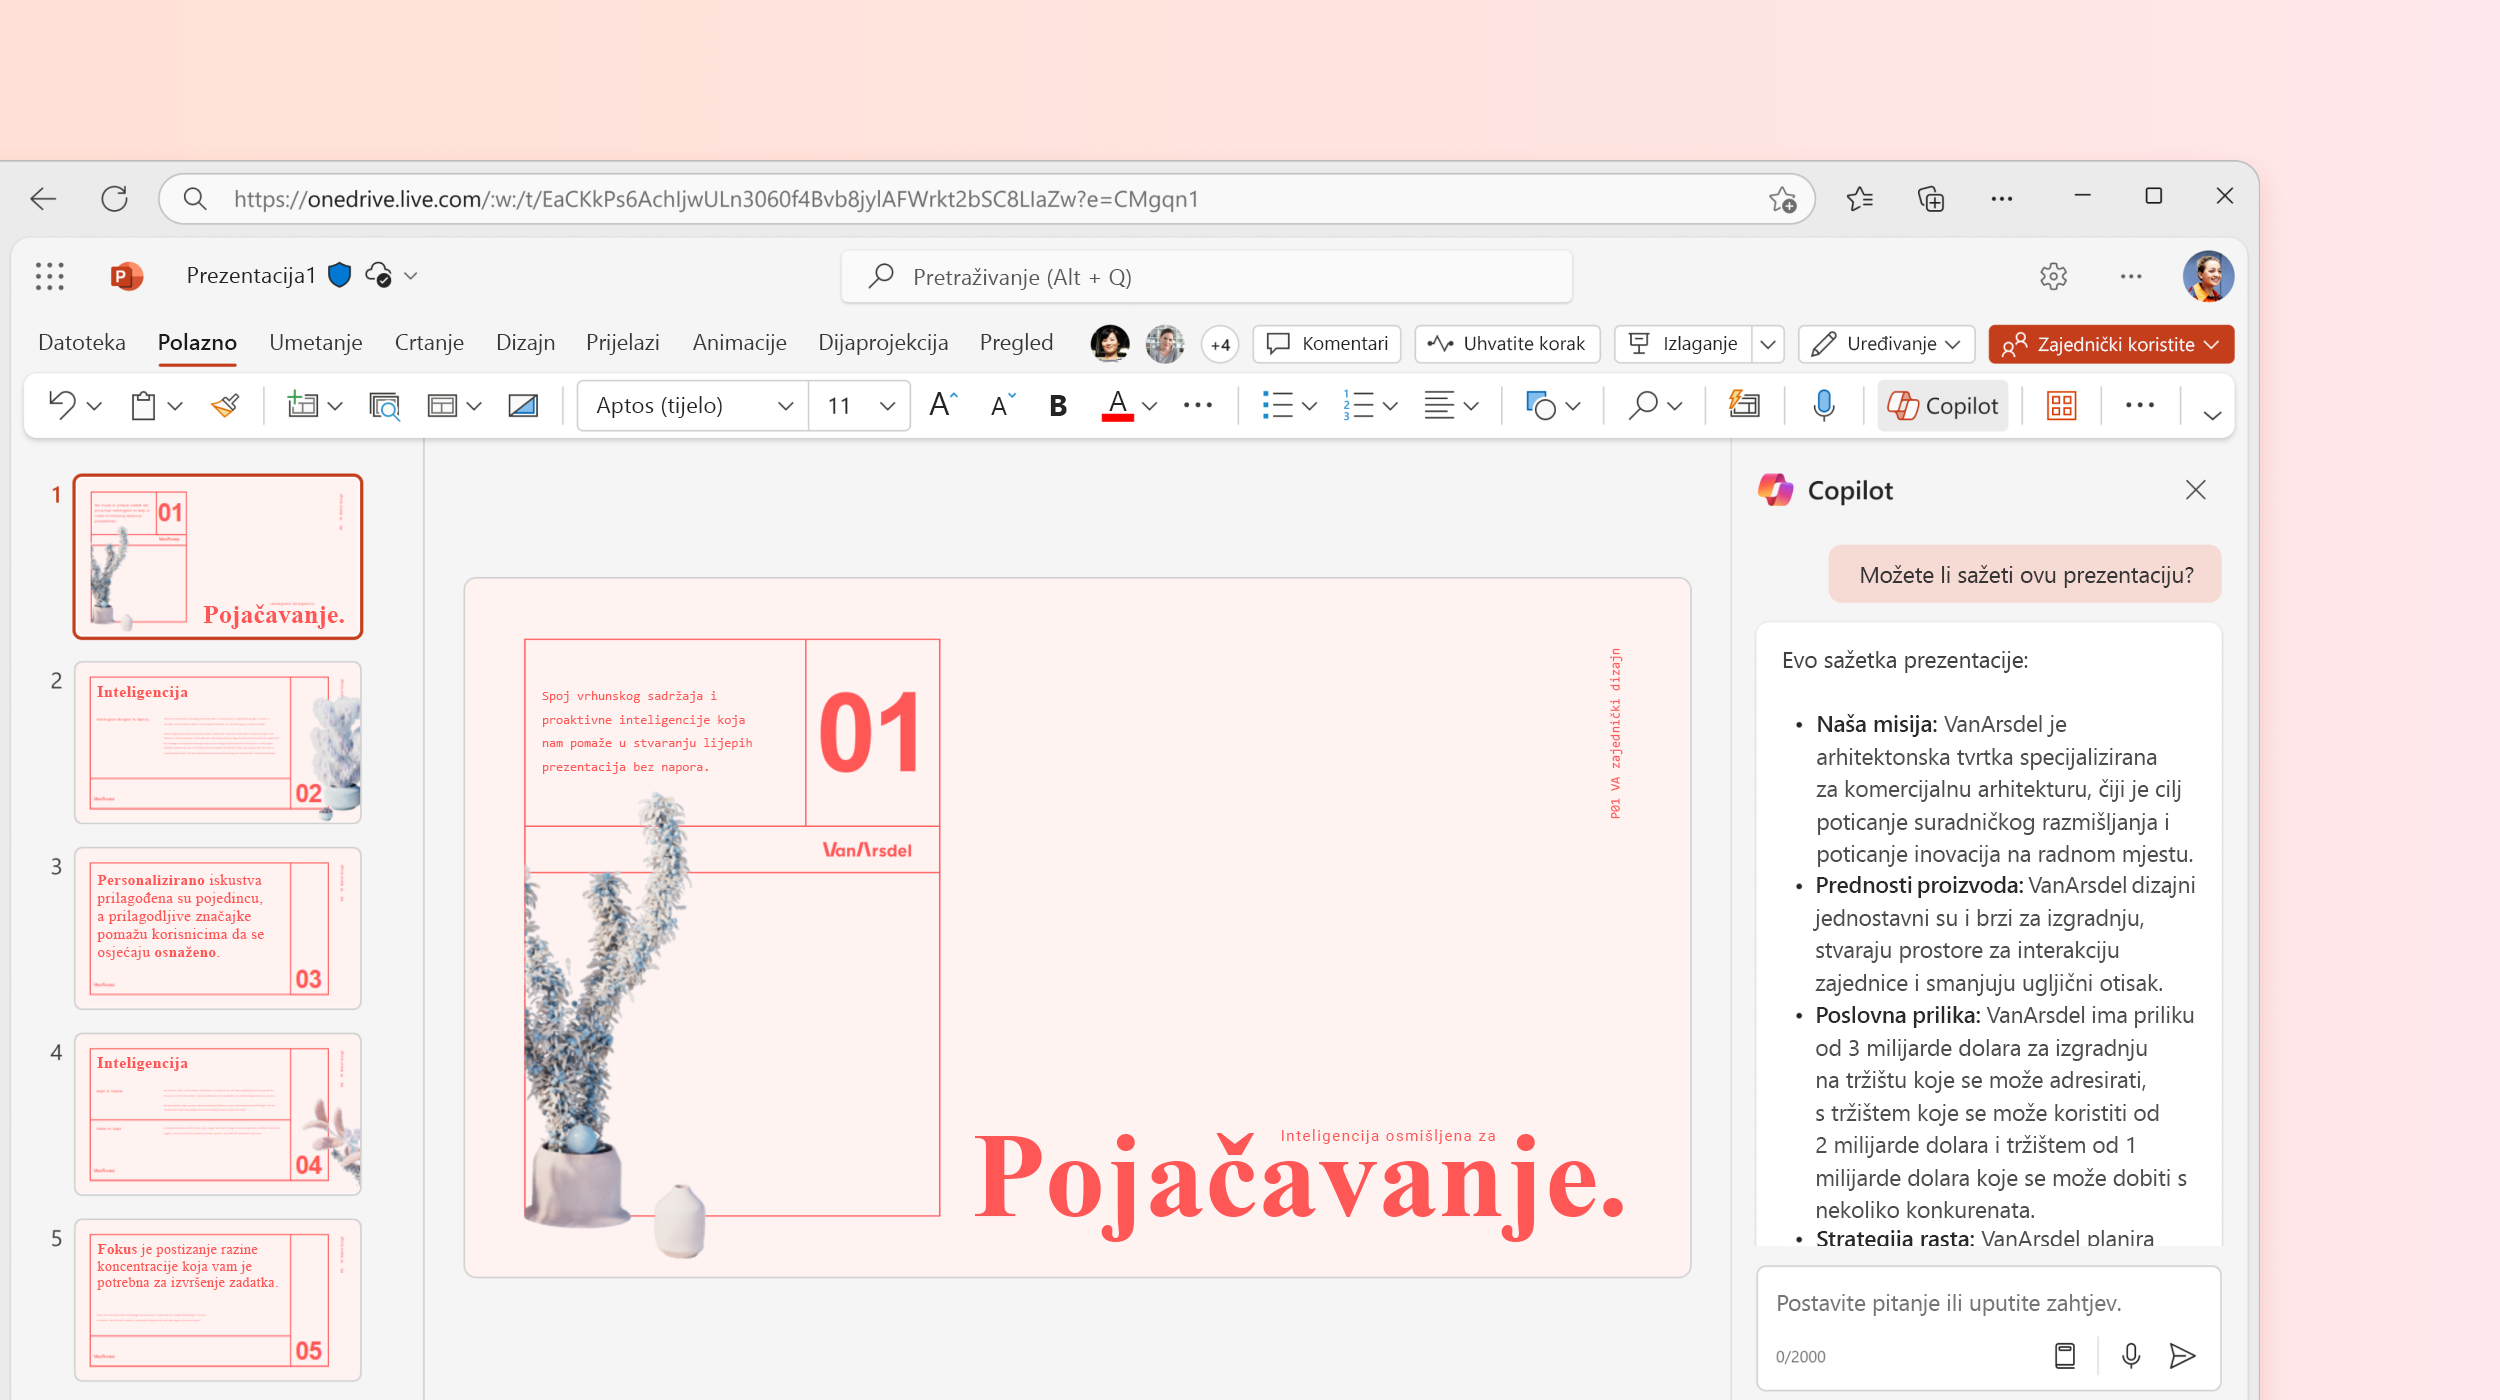Click the Find magnifier icon in ribbon
This screenshot has height=1400, width=2500.
[x=1642, y=405]
